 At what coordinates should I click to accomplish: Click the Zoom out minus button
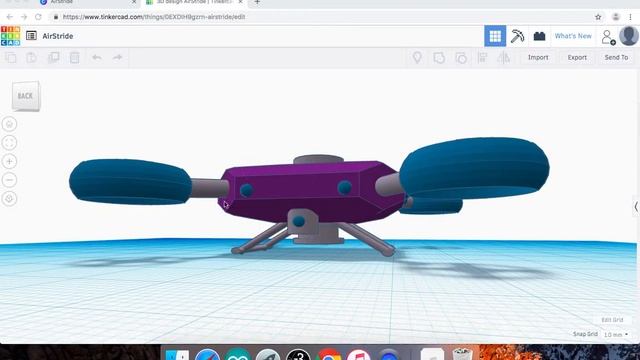click(x=9, y=180)
